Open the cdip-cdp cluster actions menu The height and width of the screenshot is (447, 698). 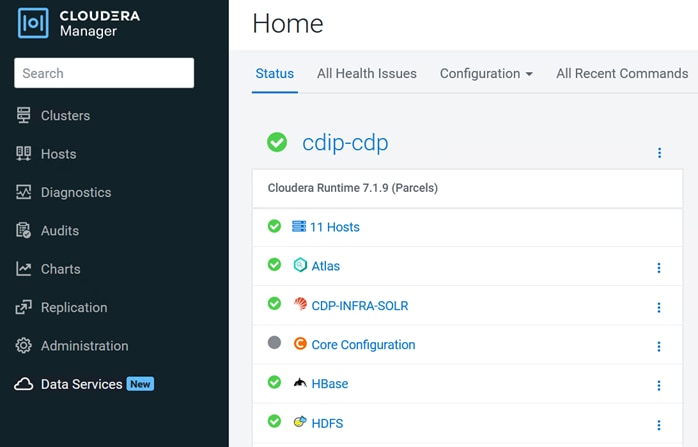pos(659,153)
